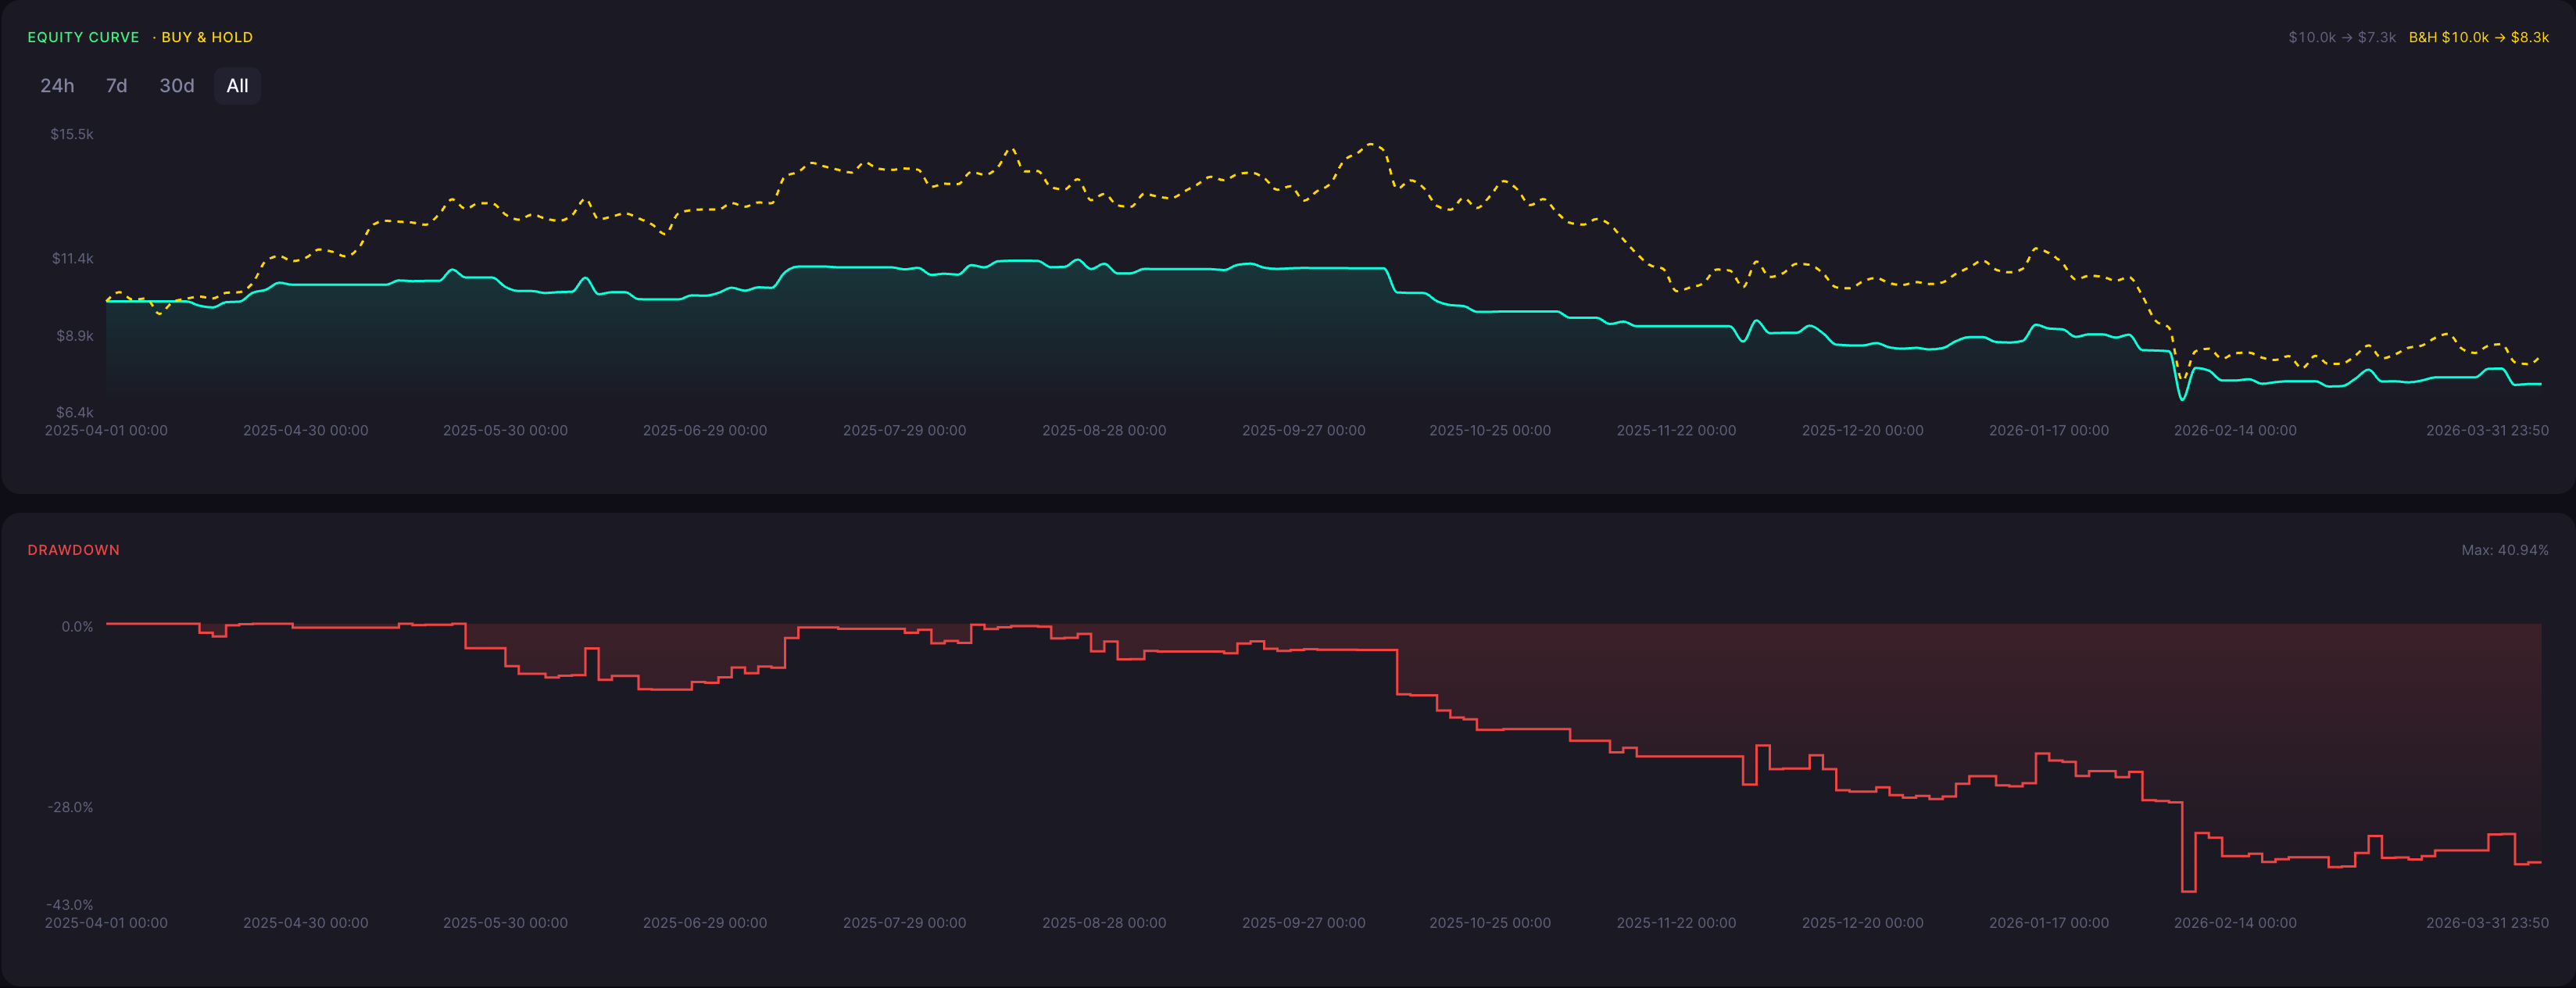Image resolution: width=2576 pixels, height=988 pixels.
Task: Select the 24h time range tab
Action: click(57, 86)
